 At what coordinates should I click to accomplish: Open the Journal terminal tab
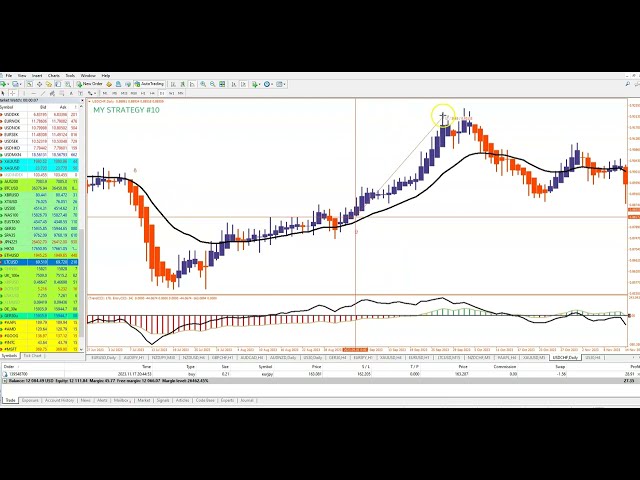(x=247, y=400)
